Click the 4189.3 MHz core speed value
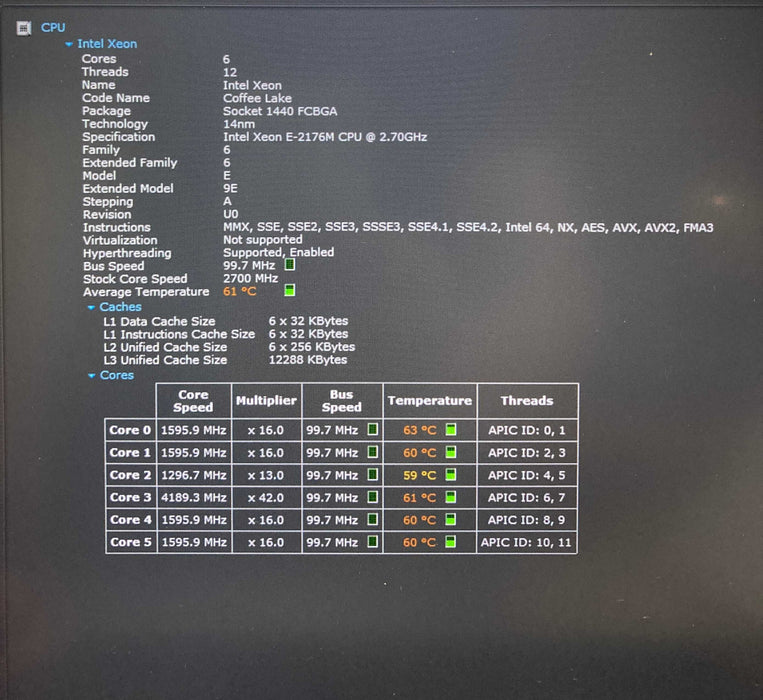The height and width of the screenshot is (700, 763). pyautogui.click(x=194, y=498)
